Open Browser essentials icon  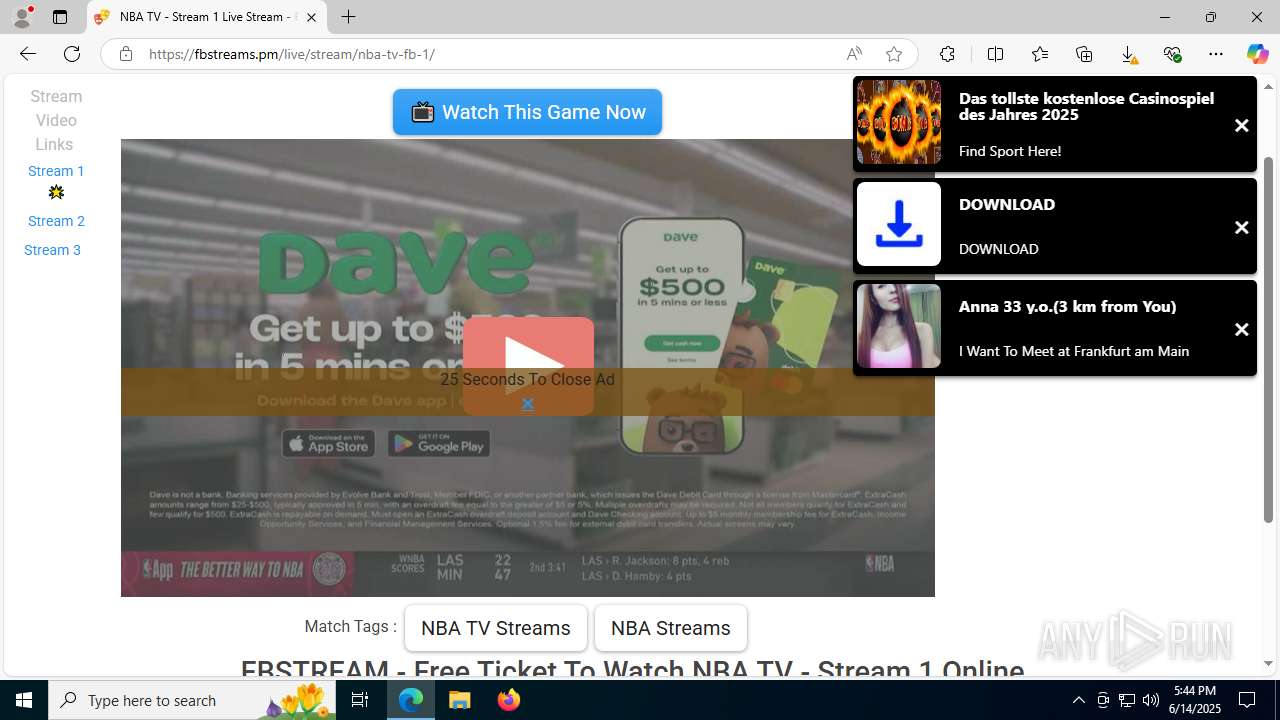pyautogui.click(x=1172, y=54)
